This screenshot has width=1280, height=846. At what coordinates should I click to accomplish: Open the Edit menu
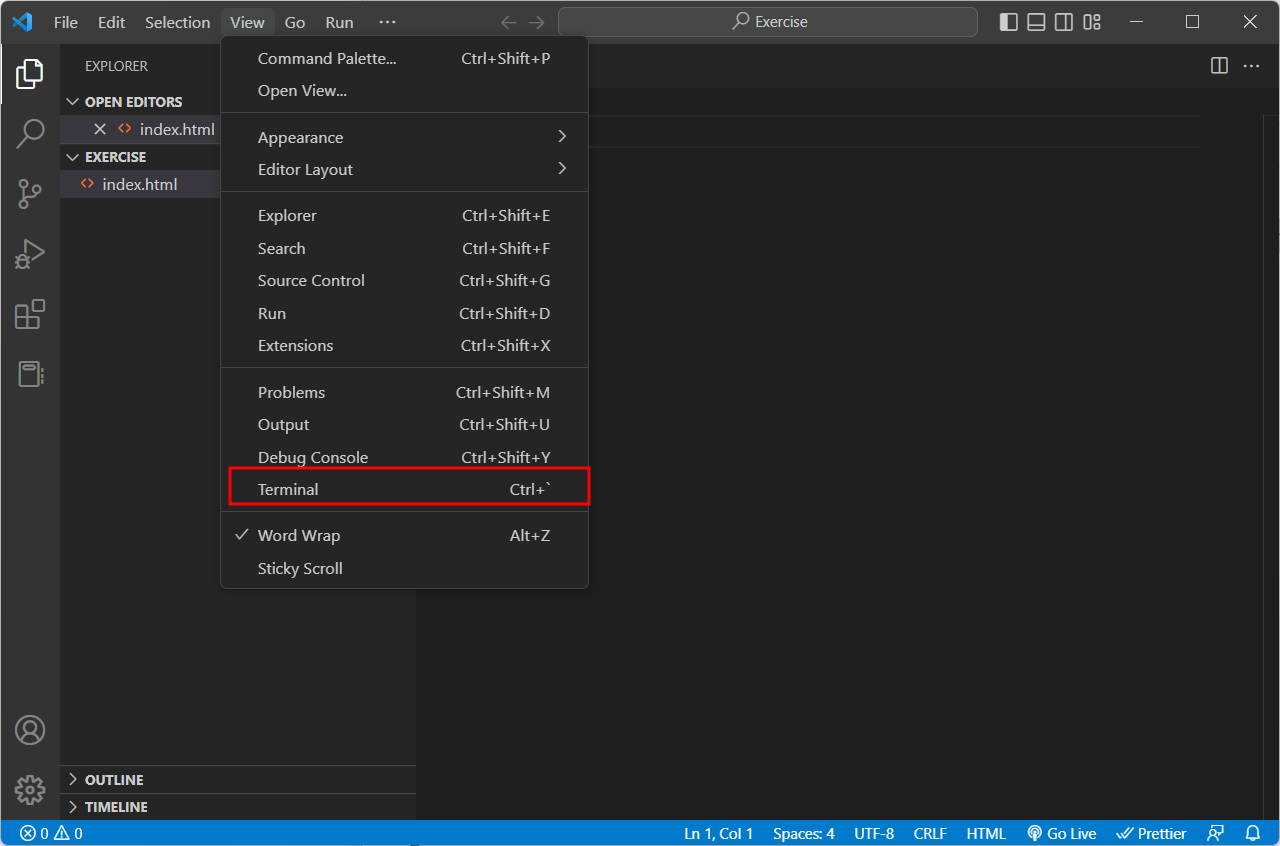(x=112, y=22)
